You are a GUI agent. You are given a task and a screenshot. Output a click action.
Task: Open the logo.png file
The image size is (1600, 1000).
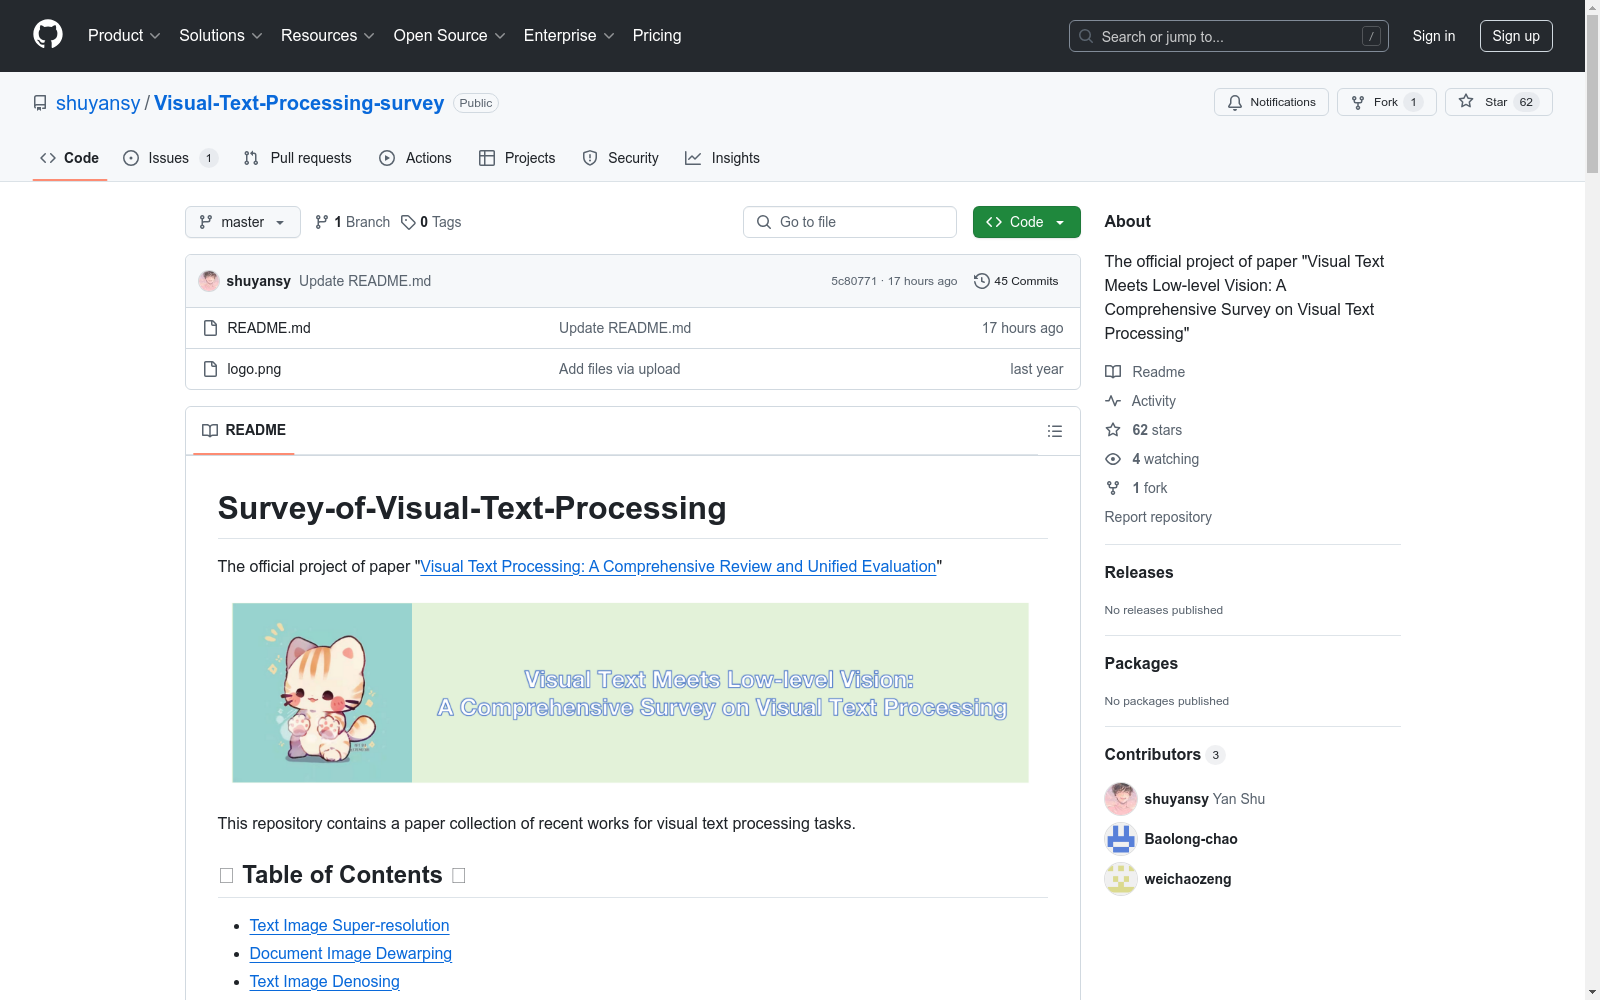pos(254,369)
